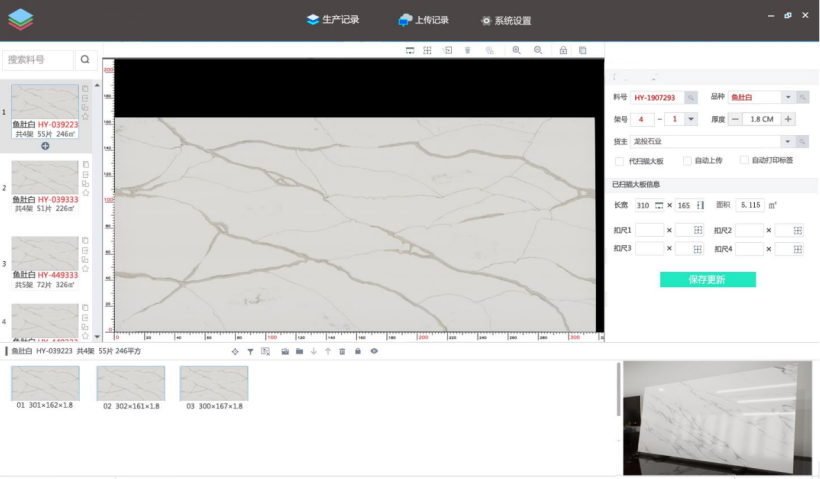Click zoom out magnifier in canvas toolbar

click(538, 50)
